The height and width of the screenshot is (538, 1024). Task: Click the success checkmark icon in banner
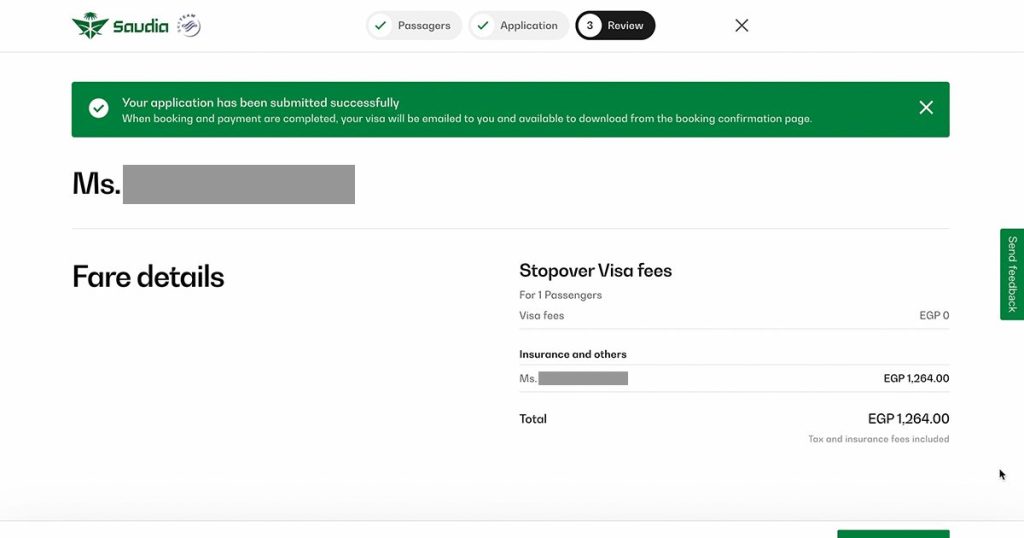(x=99, y=109)
